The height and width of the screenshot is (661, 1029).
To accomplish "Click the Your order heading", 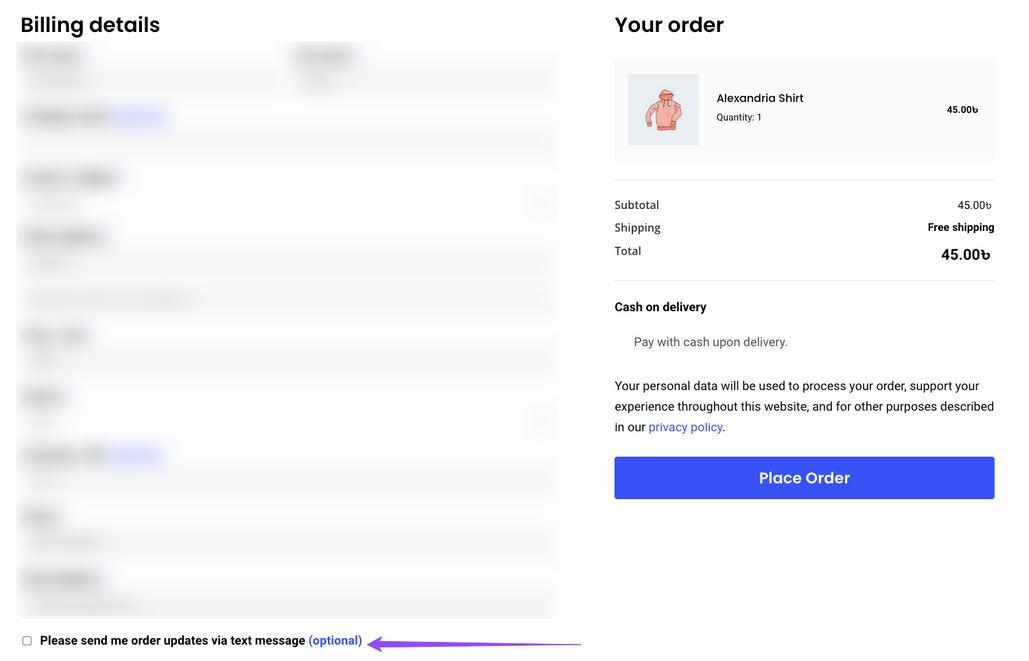I will [x=669, y=25].
